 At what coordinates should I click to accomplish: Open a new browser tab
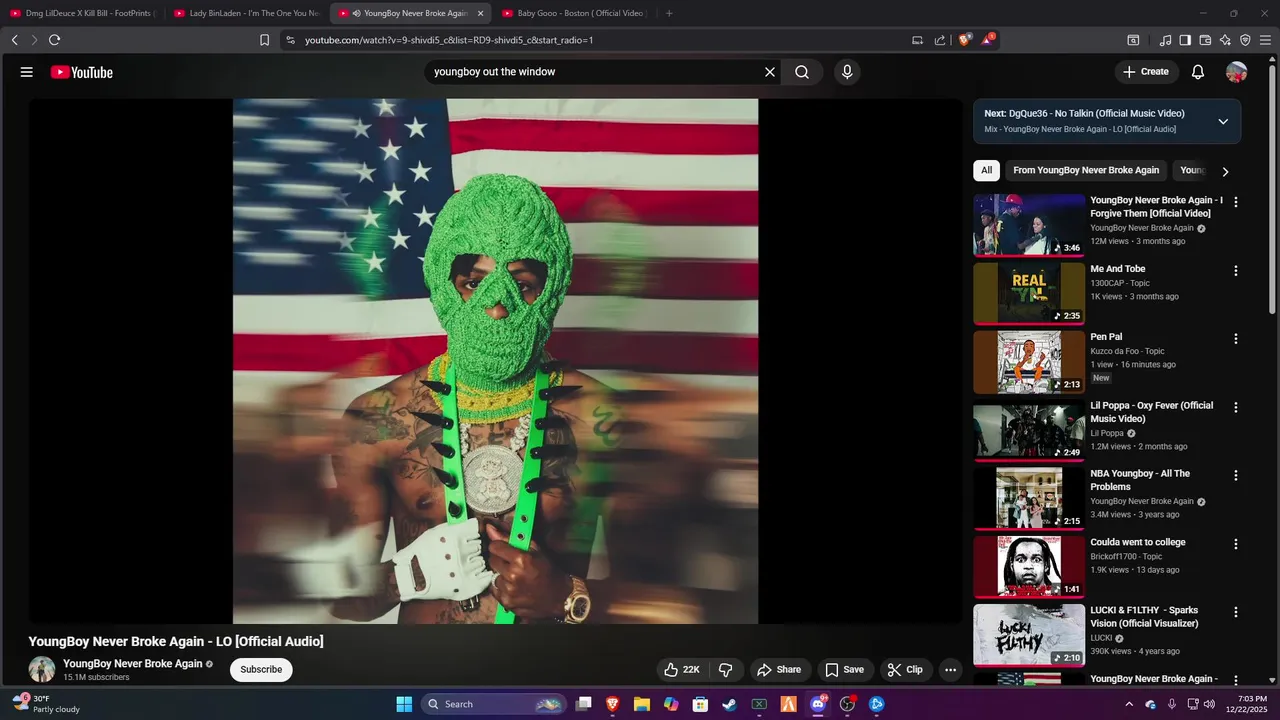pos(669,13)
